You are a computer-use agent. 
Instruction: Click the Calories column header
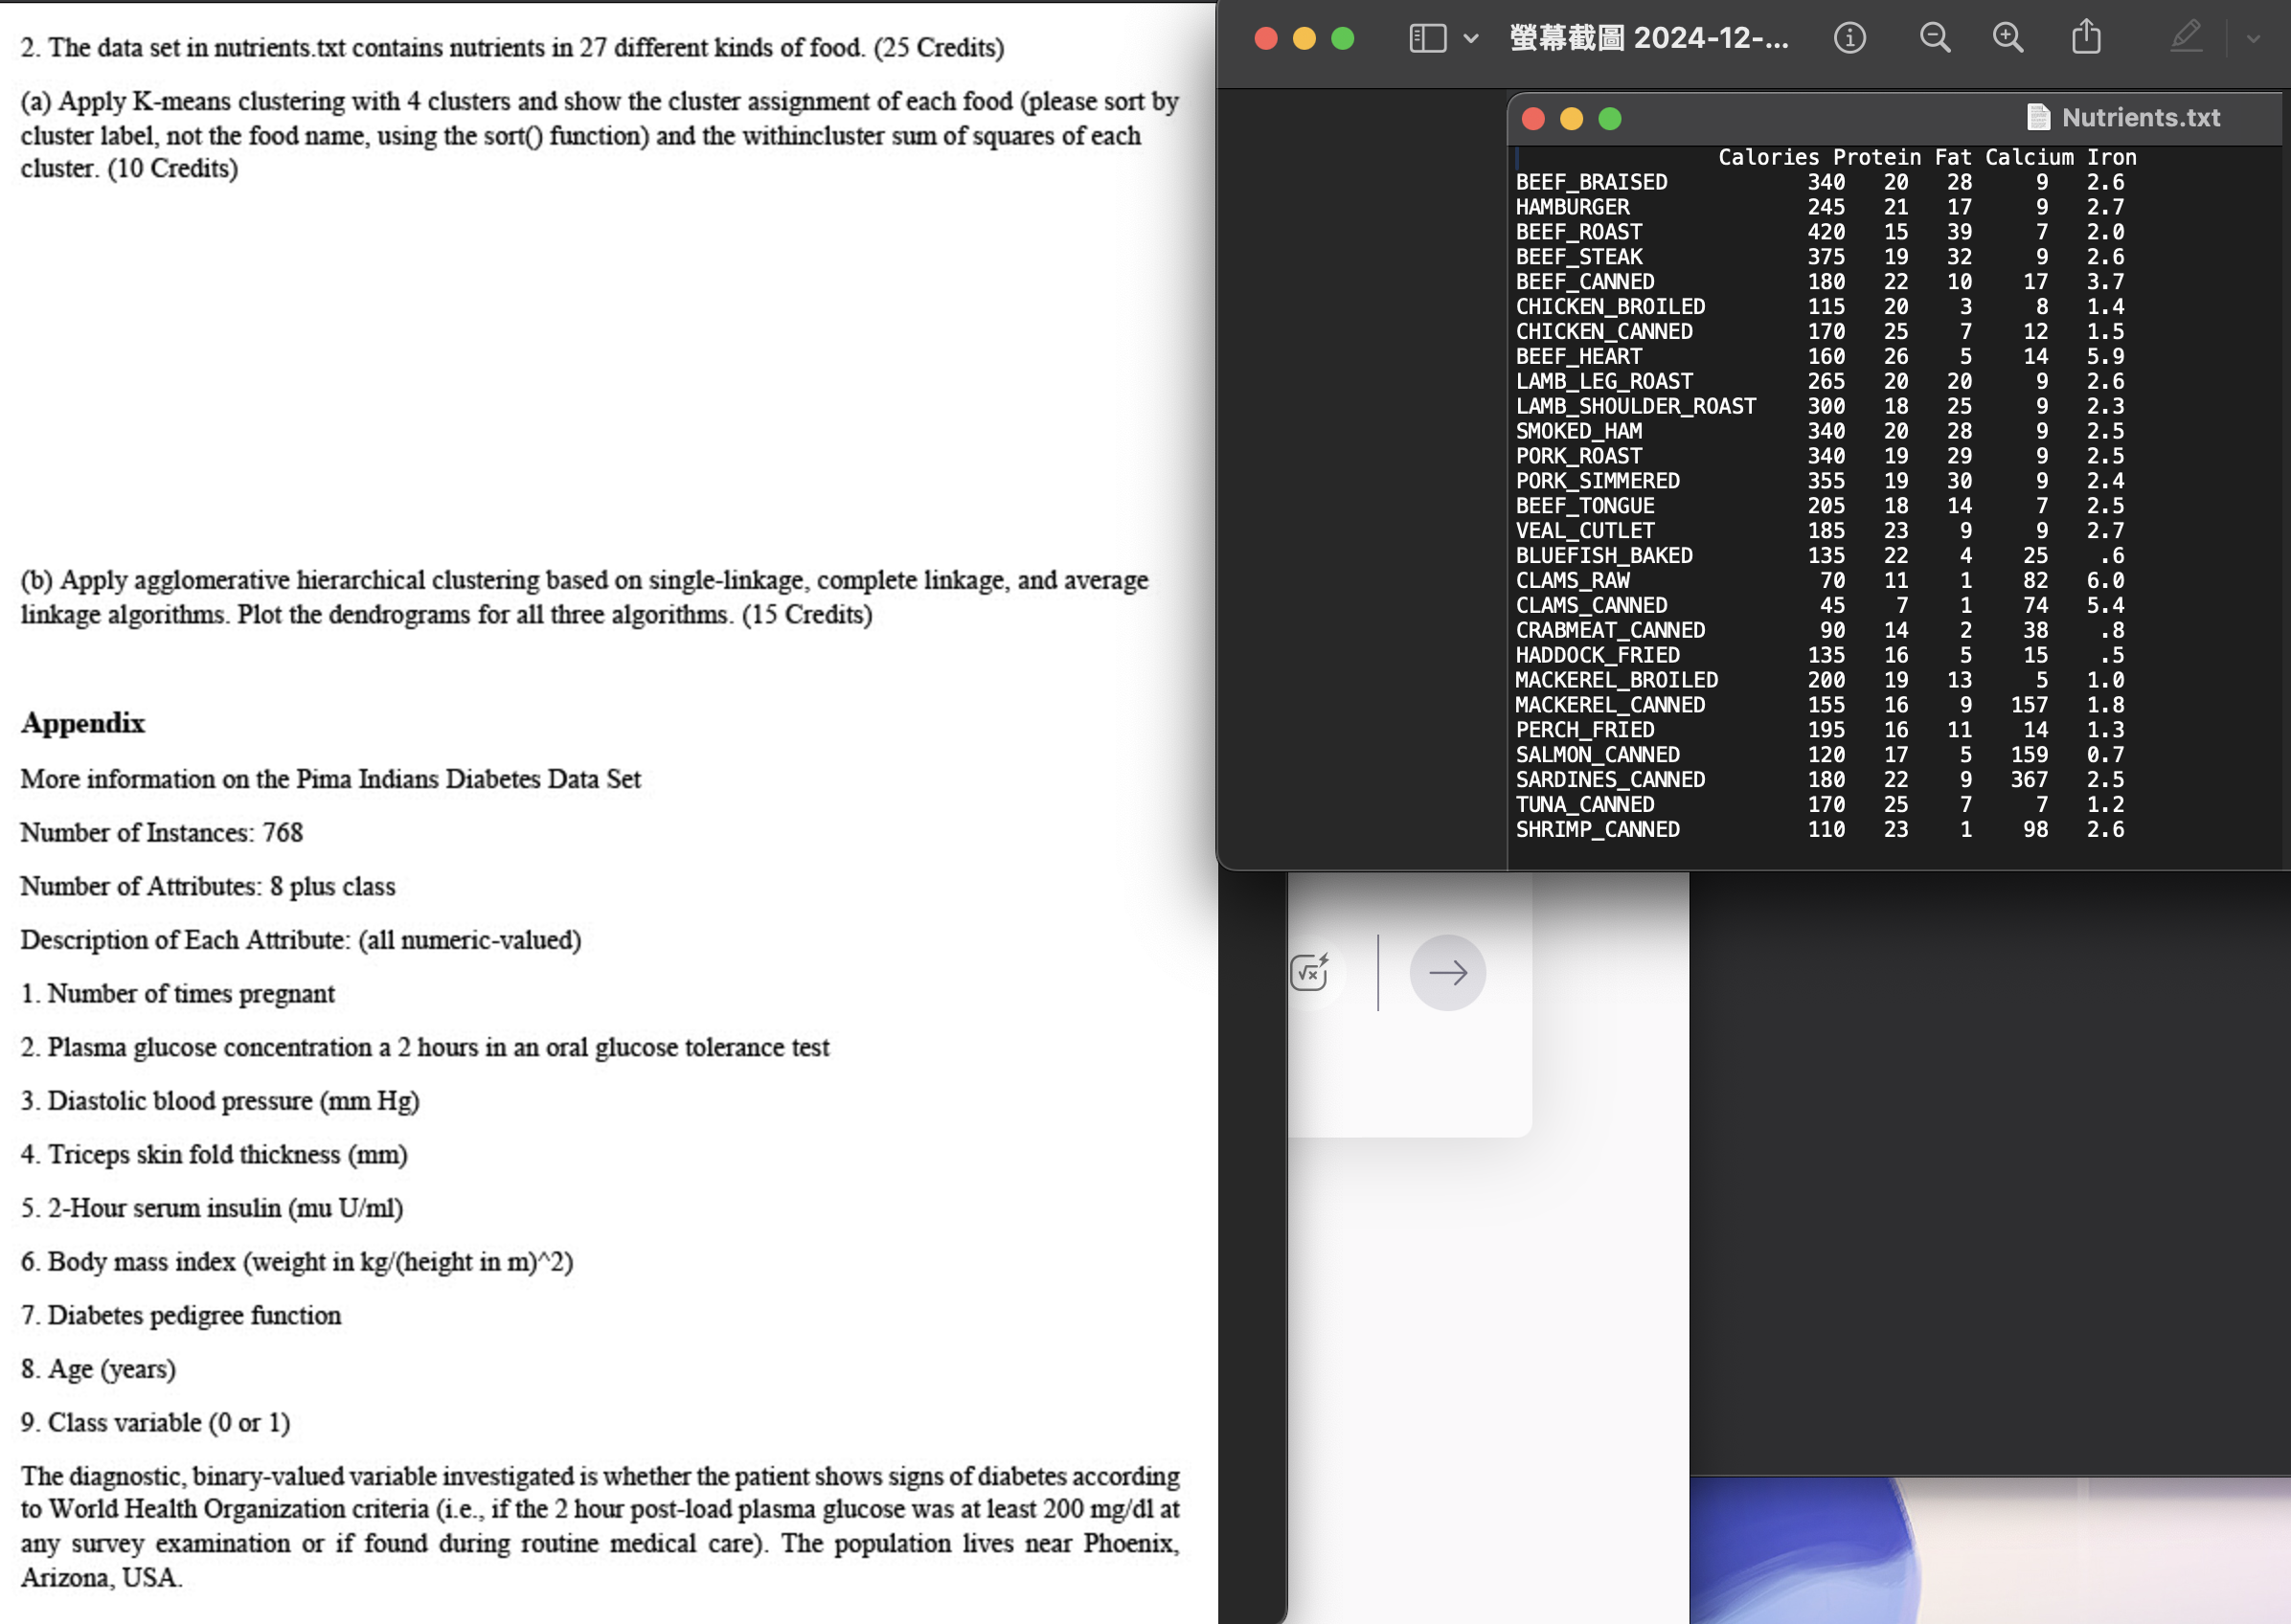(1768, 157)
